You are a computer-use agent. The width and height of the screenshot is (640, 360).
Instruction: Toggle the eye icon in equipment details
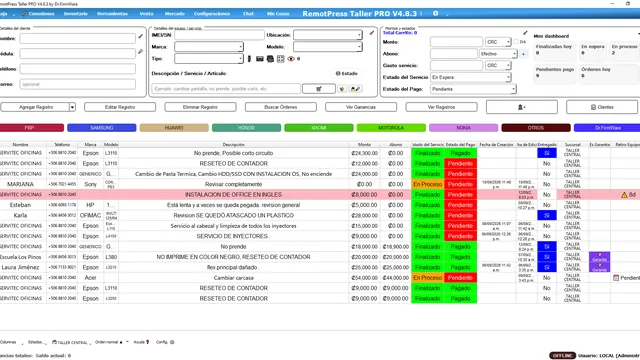tap(291, 59)
